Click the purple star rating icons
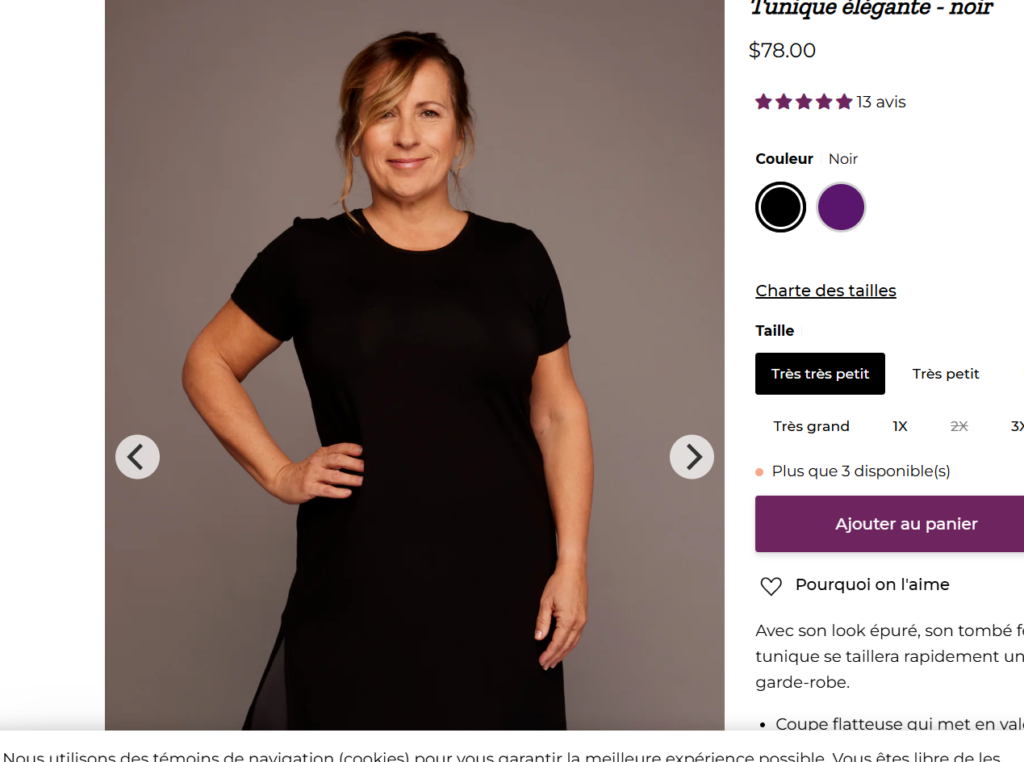The width and height of the screenshot is (1024, 762). tap(803, 102)
